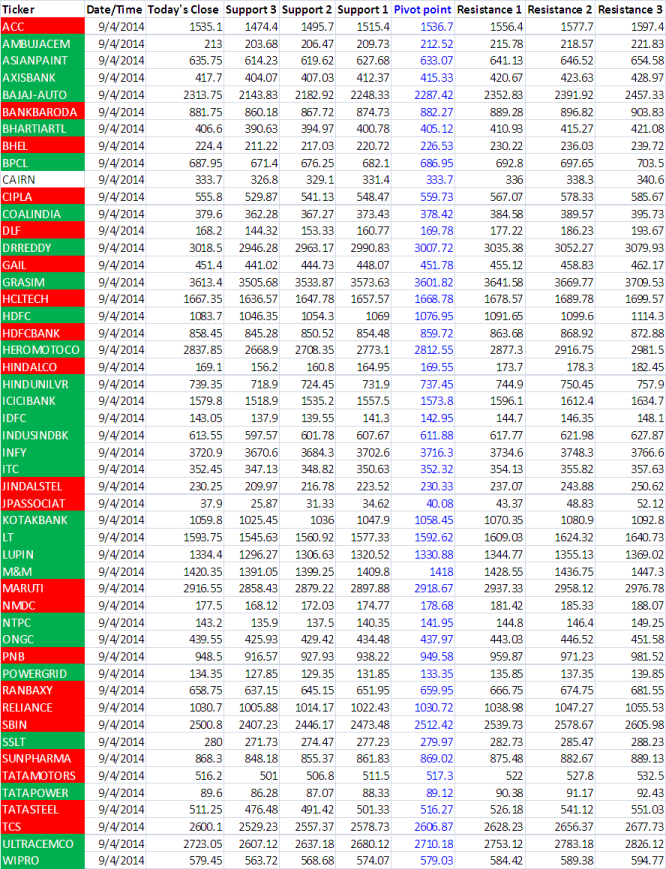The image size is (666, 869).
Task: Click GRASIM Resistance 3 value 3709.53
Action: point(644,282)
